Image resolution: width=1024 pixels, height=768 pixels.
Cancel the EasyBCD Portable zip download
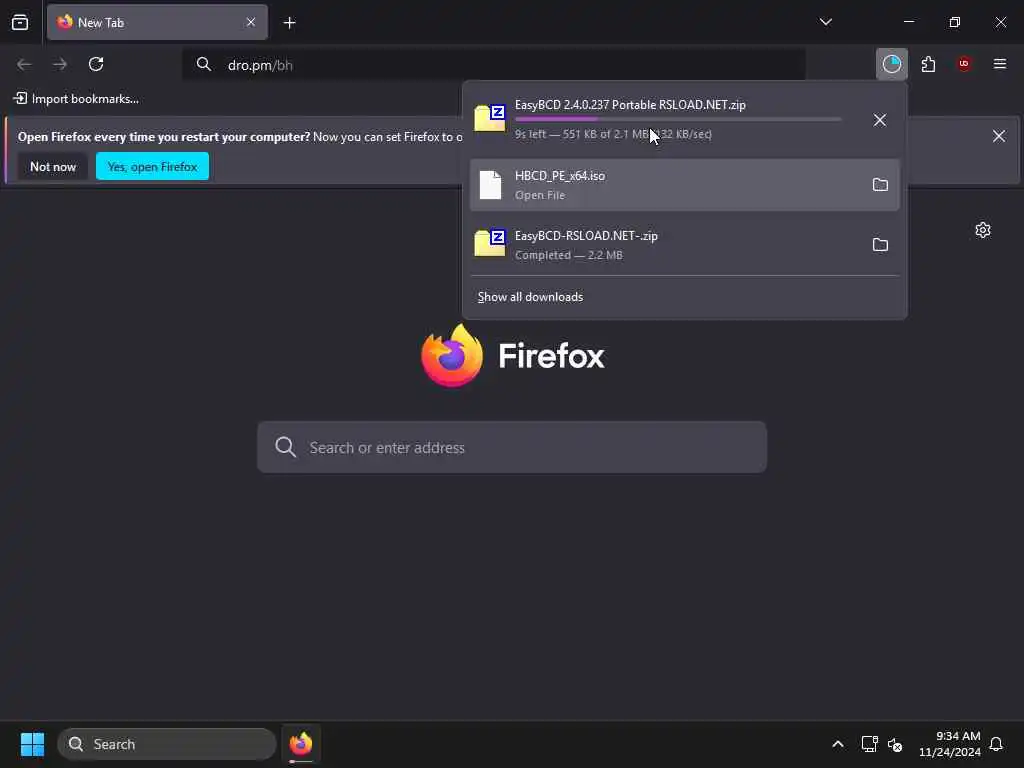click(x=880, y=120)
